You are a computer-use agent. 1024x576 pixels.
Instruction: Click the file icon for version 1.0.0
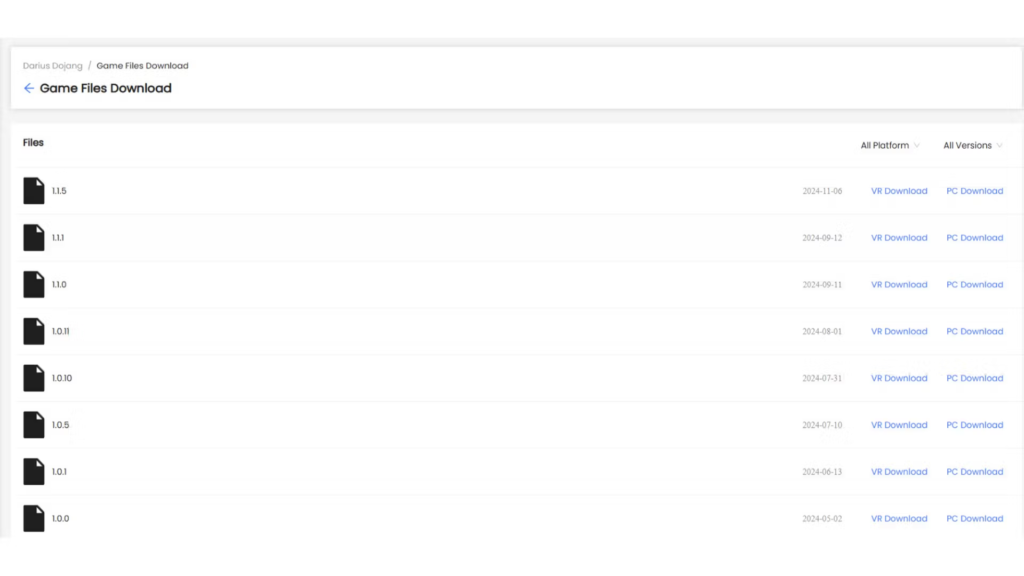coord(34,518)
